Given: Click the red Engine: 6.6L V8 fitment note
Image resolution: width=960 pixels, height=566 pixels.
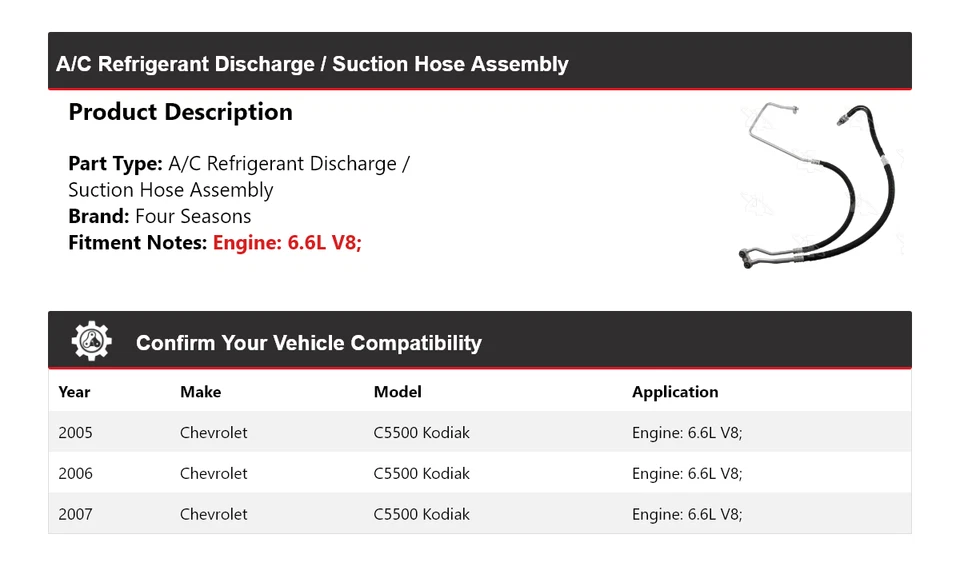Looking at the screenshot, I should click(x=287, y=242).
